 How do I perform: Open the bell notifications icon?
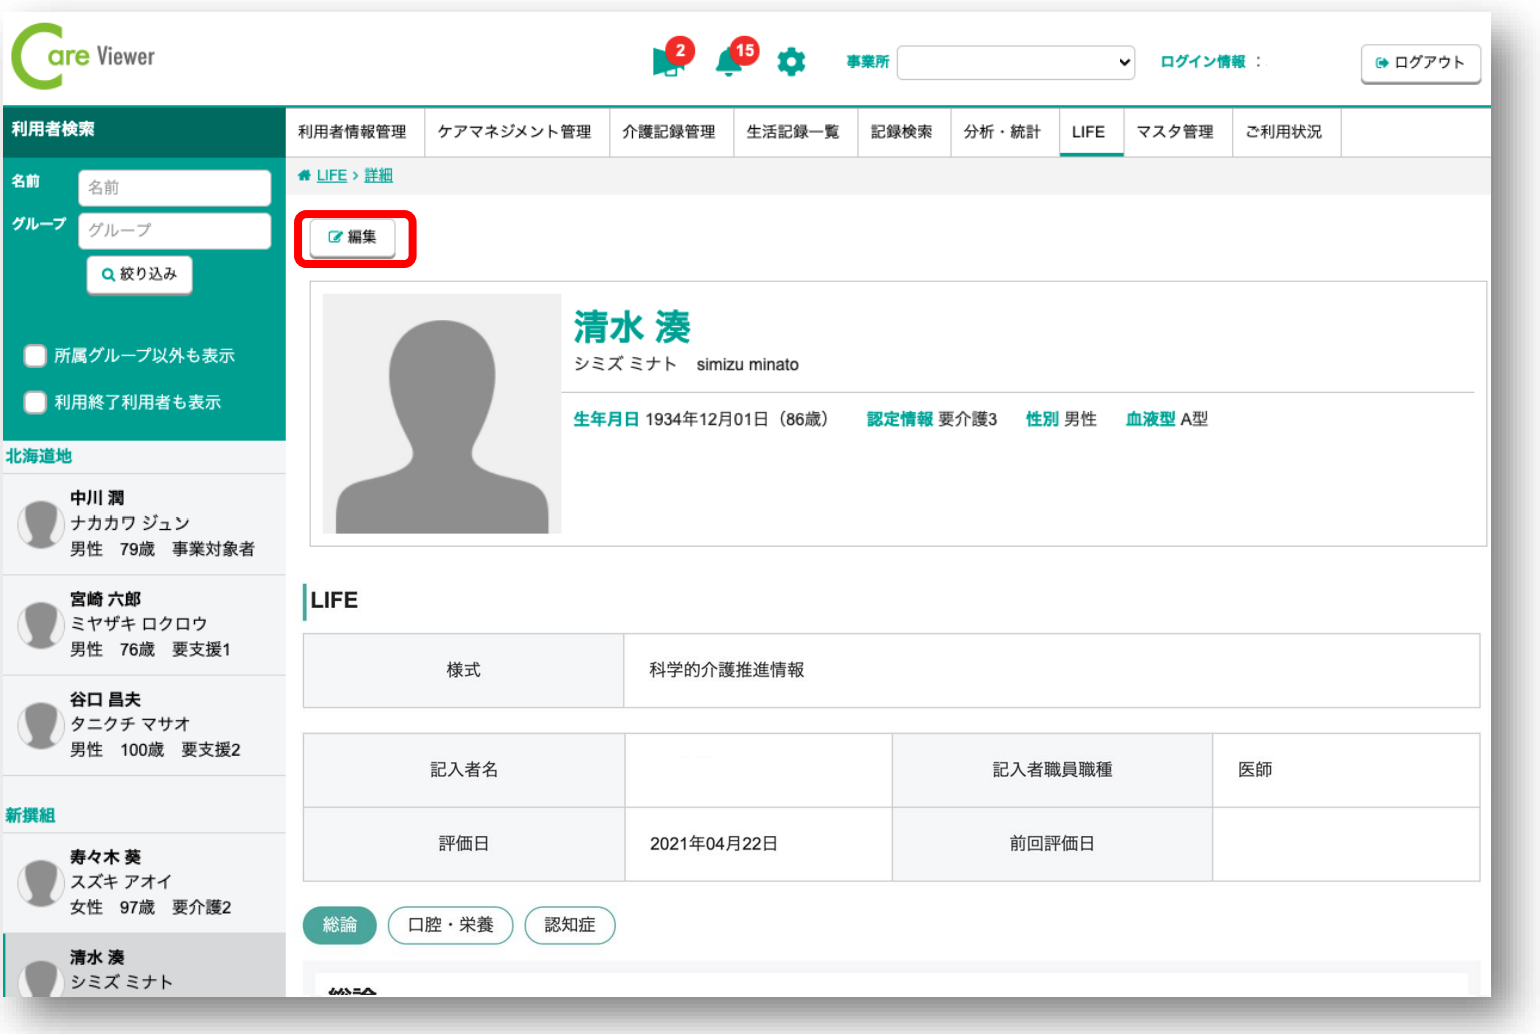[729, 63]
